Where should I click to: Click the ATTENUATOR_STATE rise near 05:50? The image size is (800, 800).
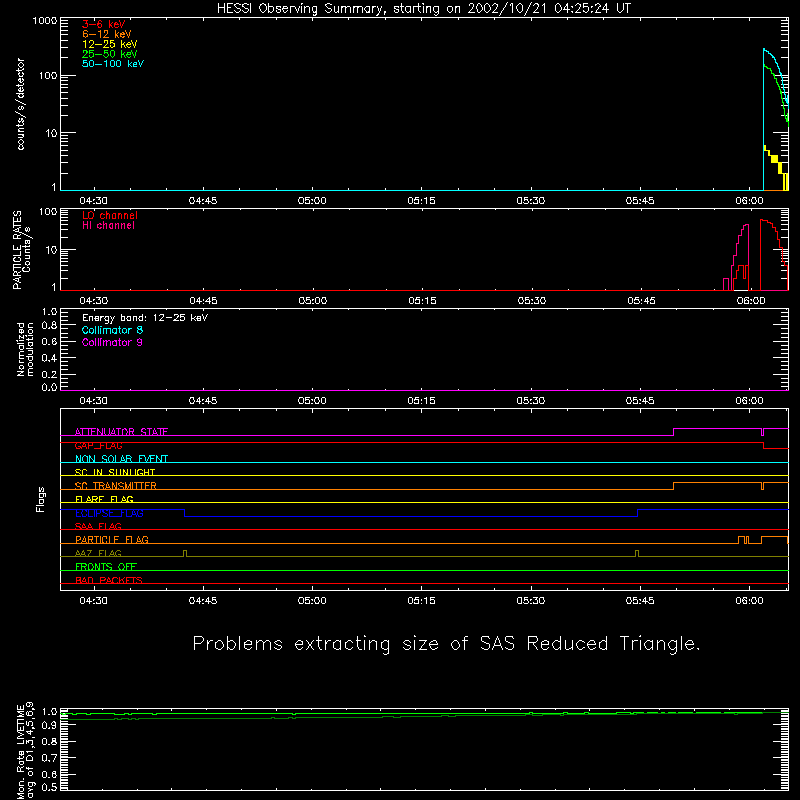coord(673,432)
